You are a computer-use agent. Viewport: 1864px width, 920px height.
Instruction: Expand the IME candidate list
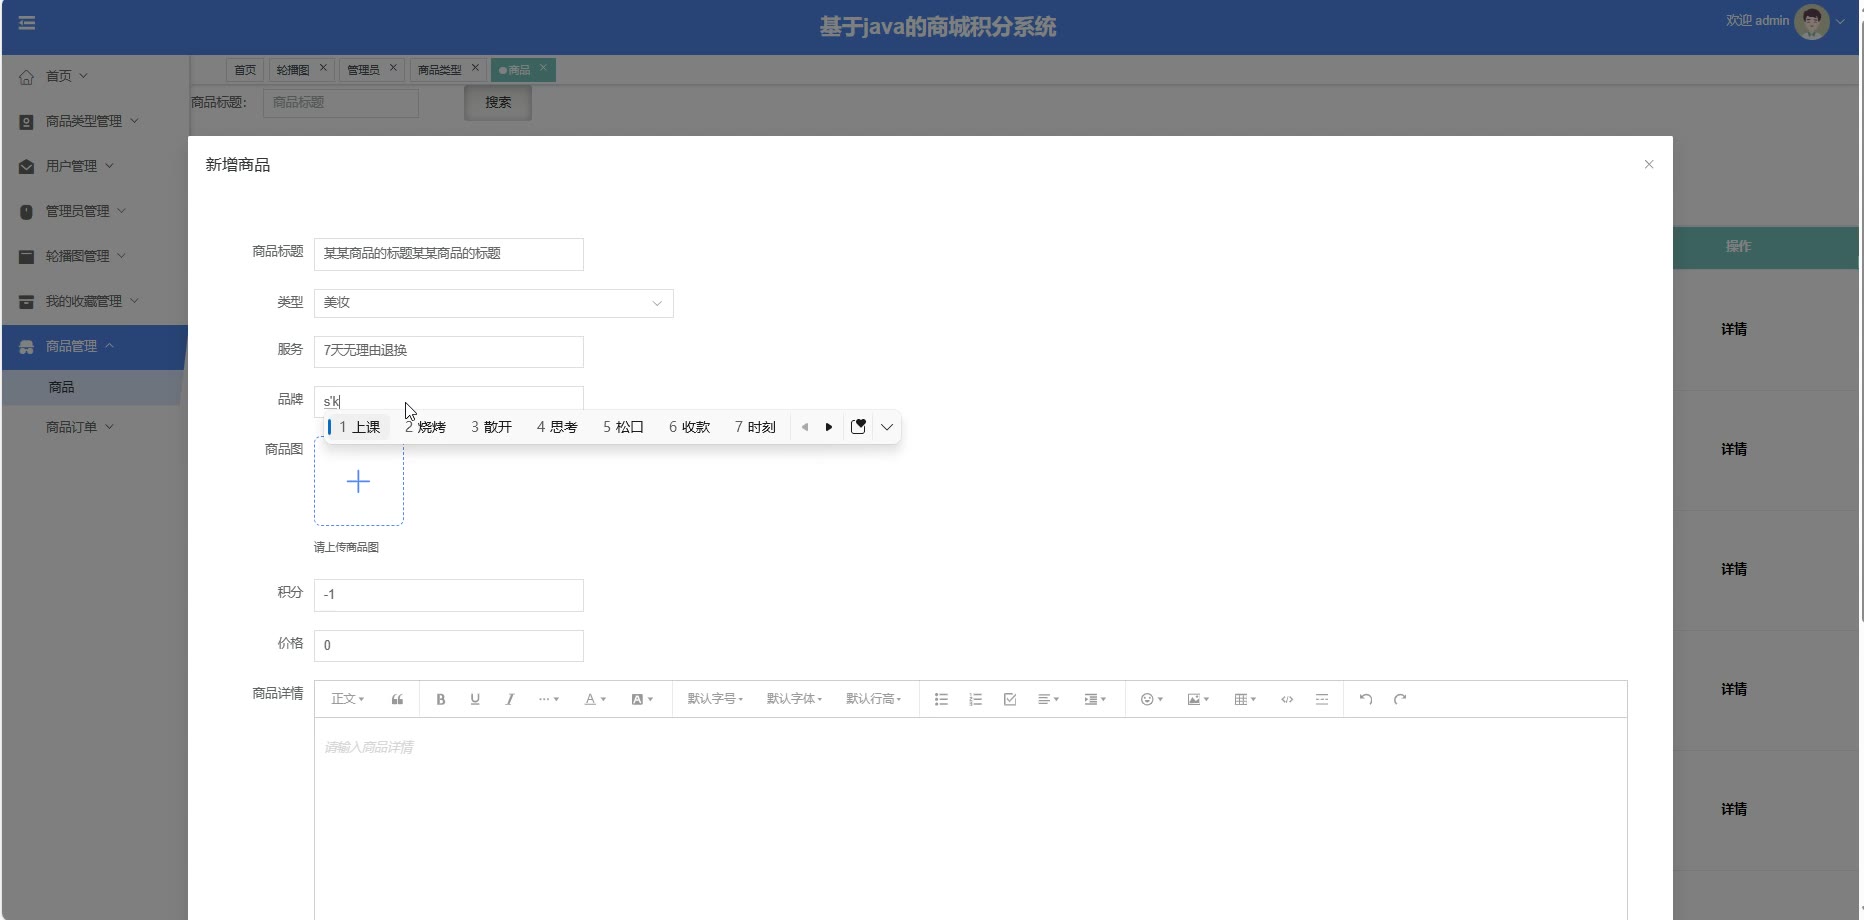pos(887,427)
